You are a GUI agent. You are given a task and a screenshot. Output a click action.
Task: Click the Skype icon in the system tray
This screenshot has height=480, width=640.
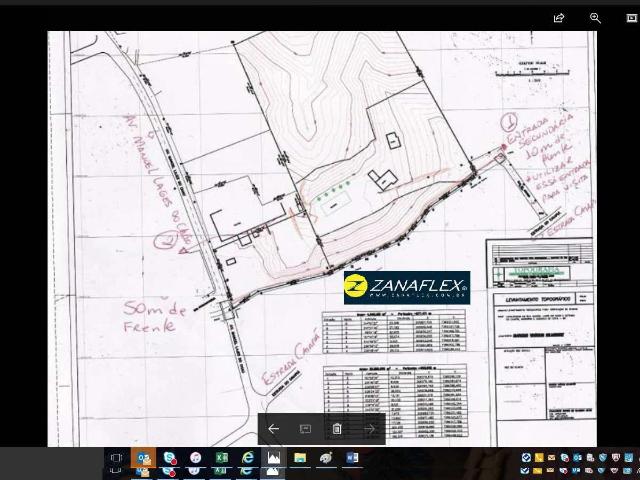(564, 458)
